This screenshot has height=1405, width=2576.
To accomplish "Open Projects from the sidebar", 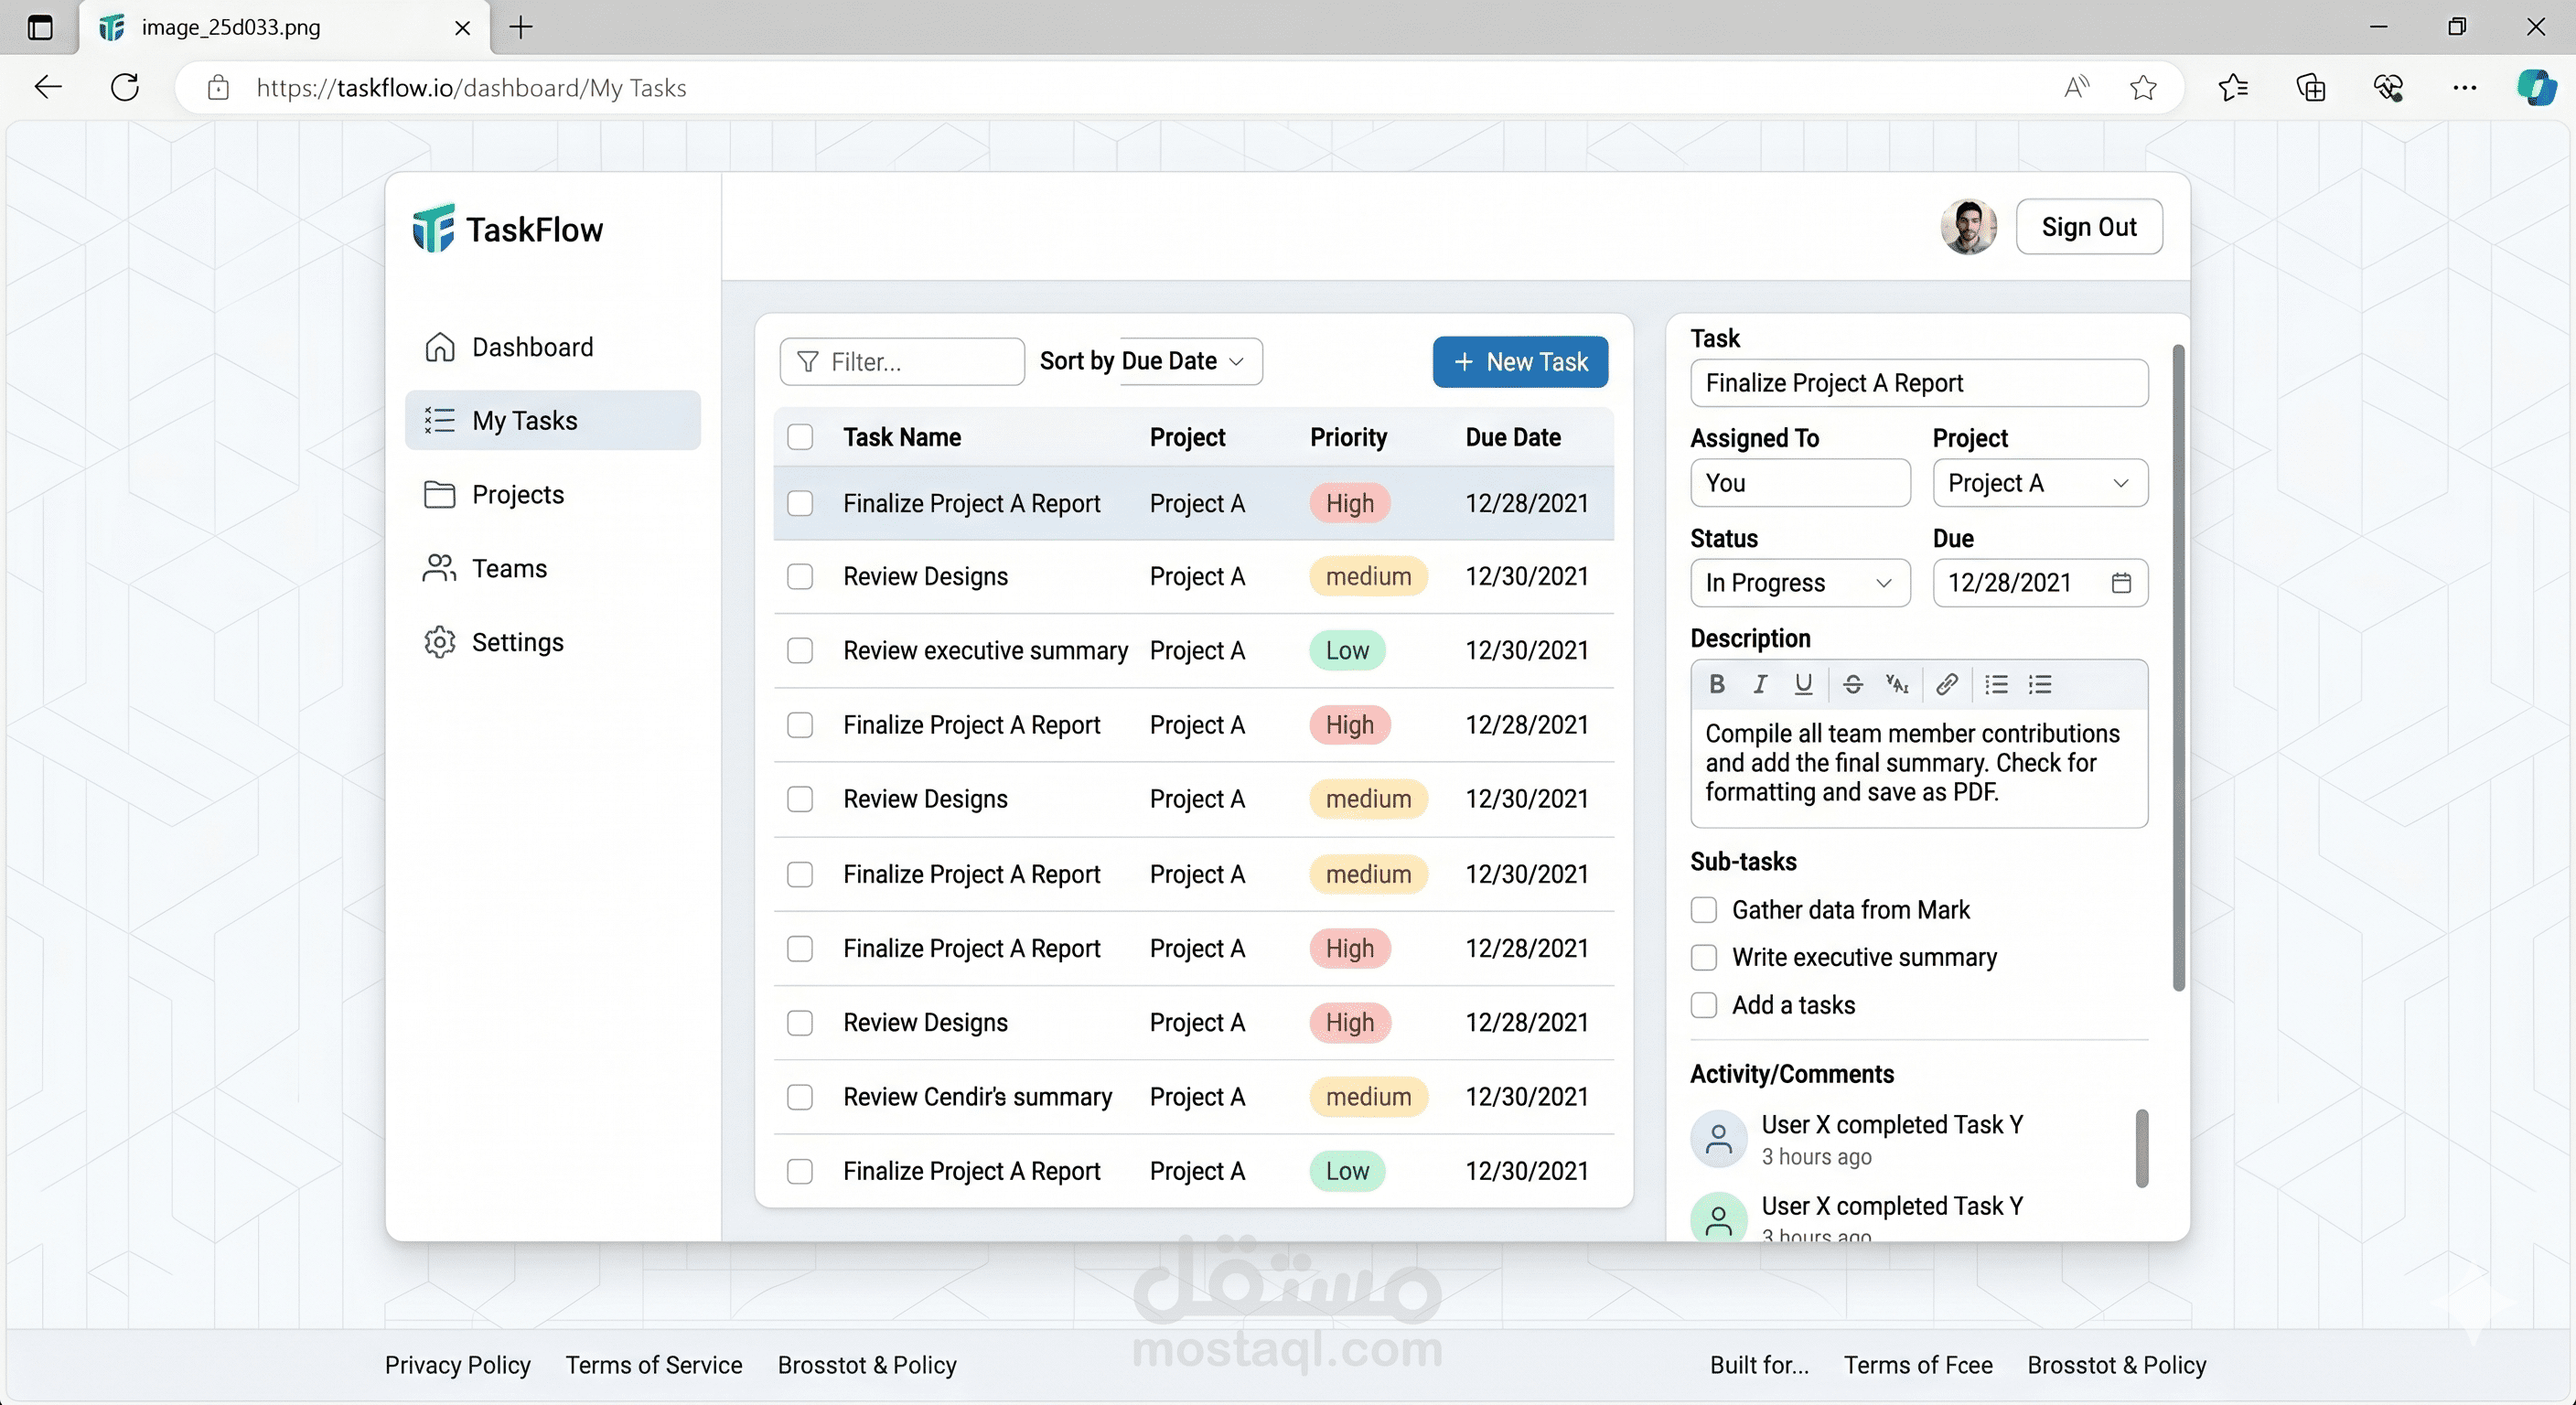I will [552, 494].
